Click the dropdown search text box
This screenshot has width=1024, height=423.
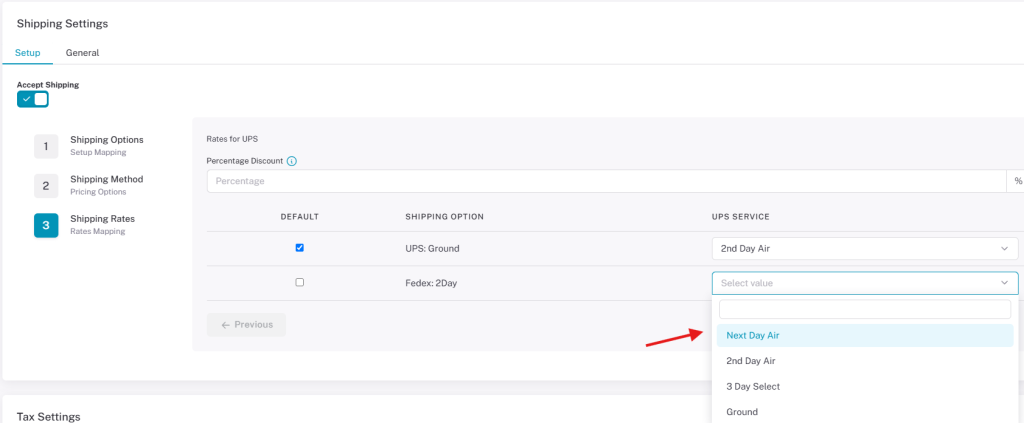tap(865, 309)
